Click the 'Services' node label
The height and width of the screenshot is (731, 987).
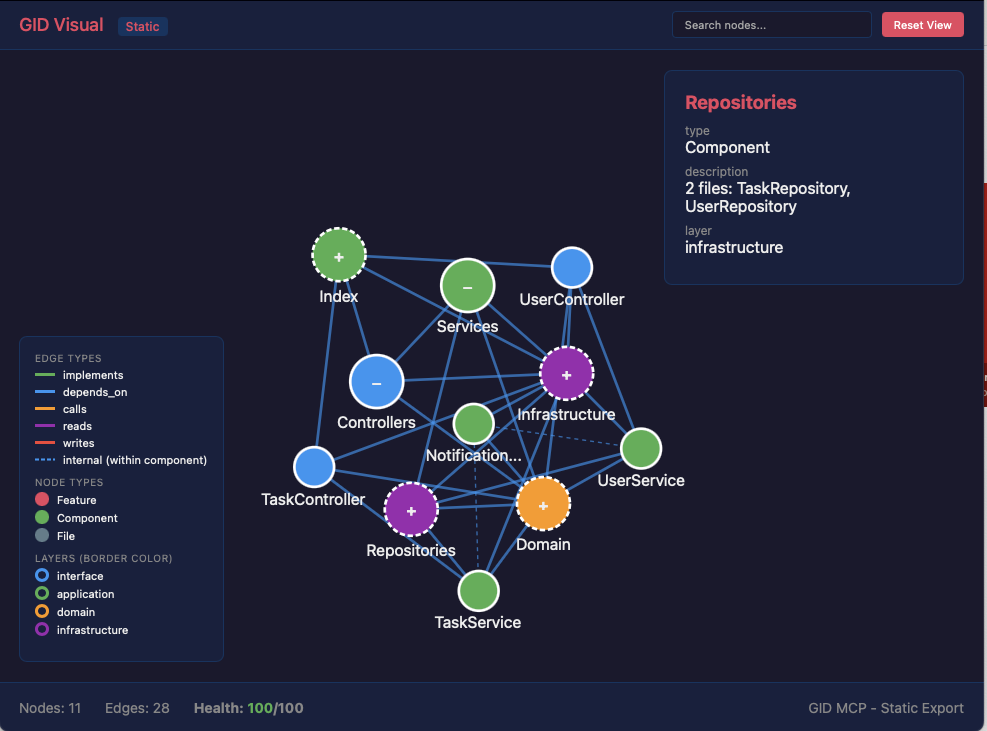click(468, 327)
